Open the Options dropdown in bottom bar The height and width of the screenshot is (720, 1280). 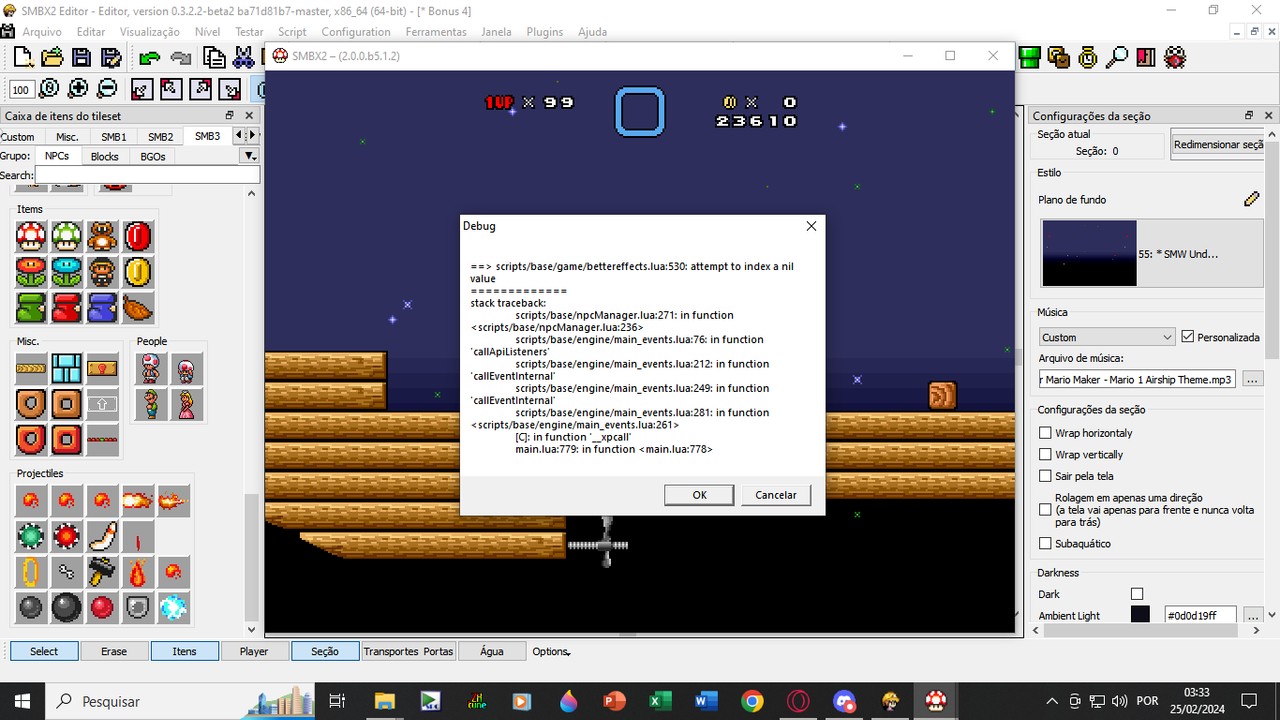click(x=551, y=651)
